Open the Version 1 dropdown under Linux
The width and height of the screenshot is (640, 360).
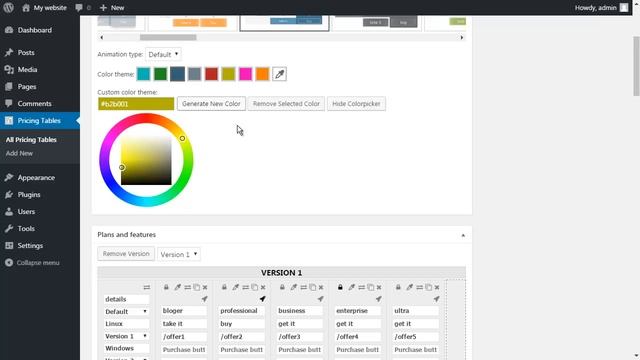click(126, 336)
